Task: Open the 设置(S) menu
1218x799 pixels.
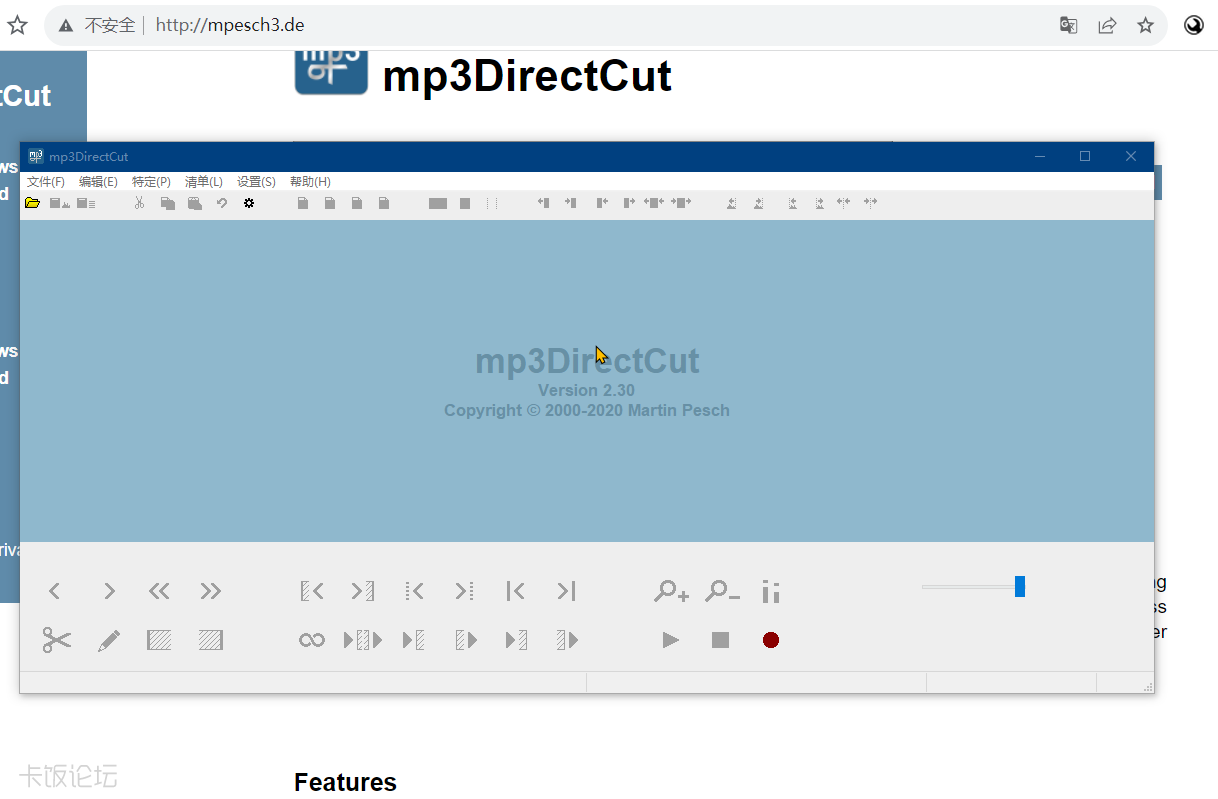Action: 256,182
